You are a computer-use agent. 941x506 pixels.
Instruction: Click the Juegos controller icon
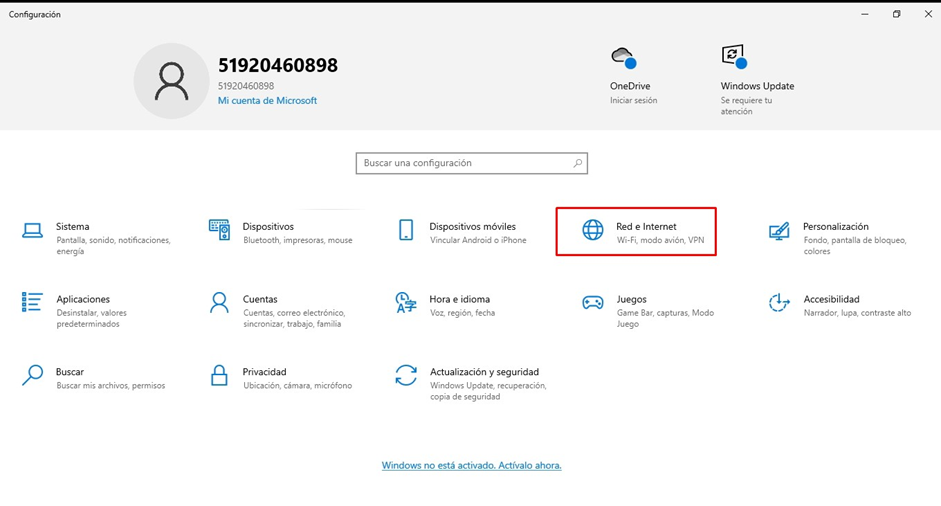click(x=593, y=302)
